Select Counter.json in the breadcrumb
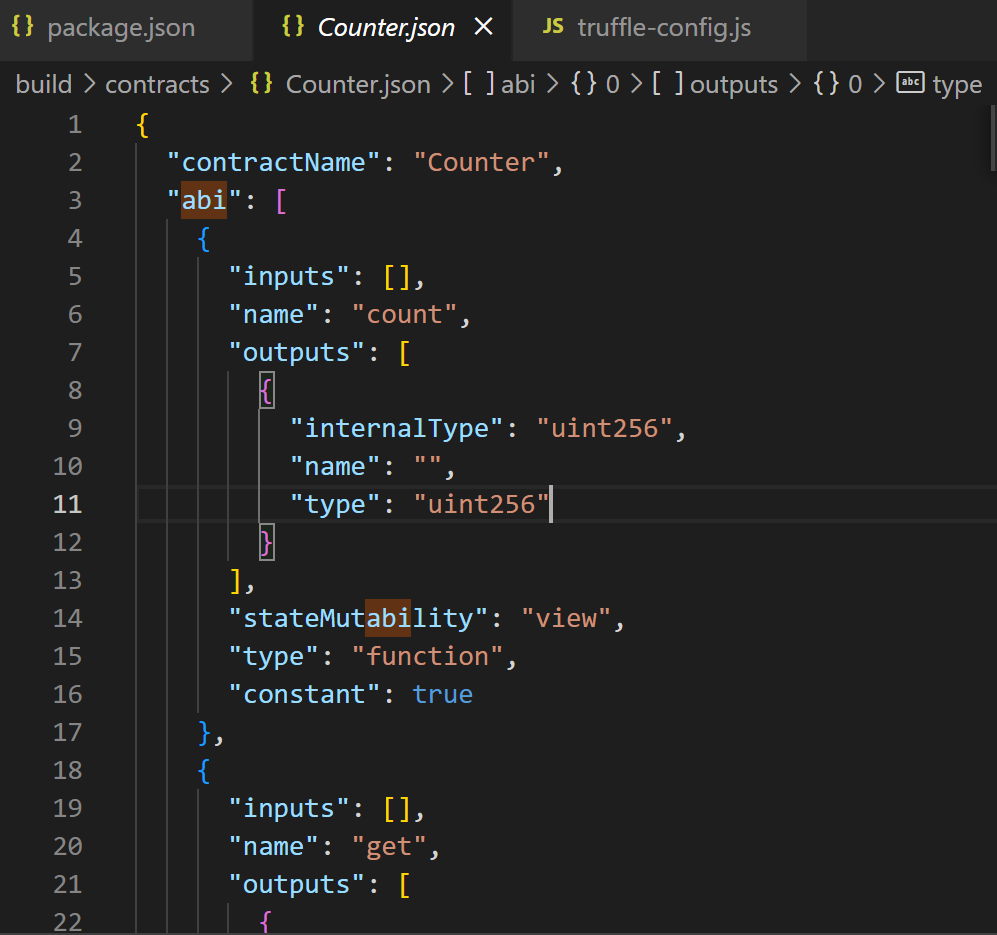The image size is (997, 935). tap(358, 84)
